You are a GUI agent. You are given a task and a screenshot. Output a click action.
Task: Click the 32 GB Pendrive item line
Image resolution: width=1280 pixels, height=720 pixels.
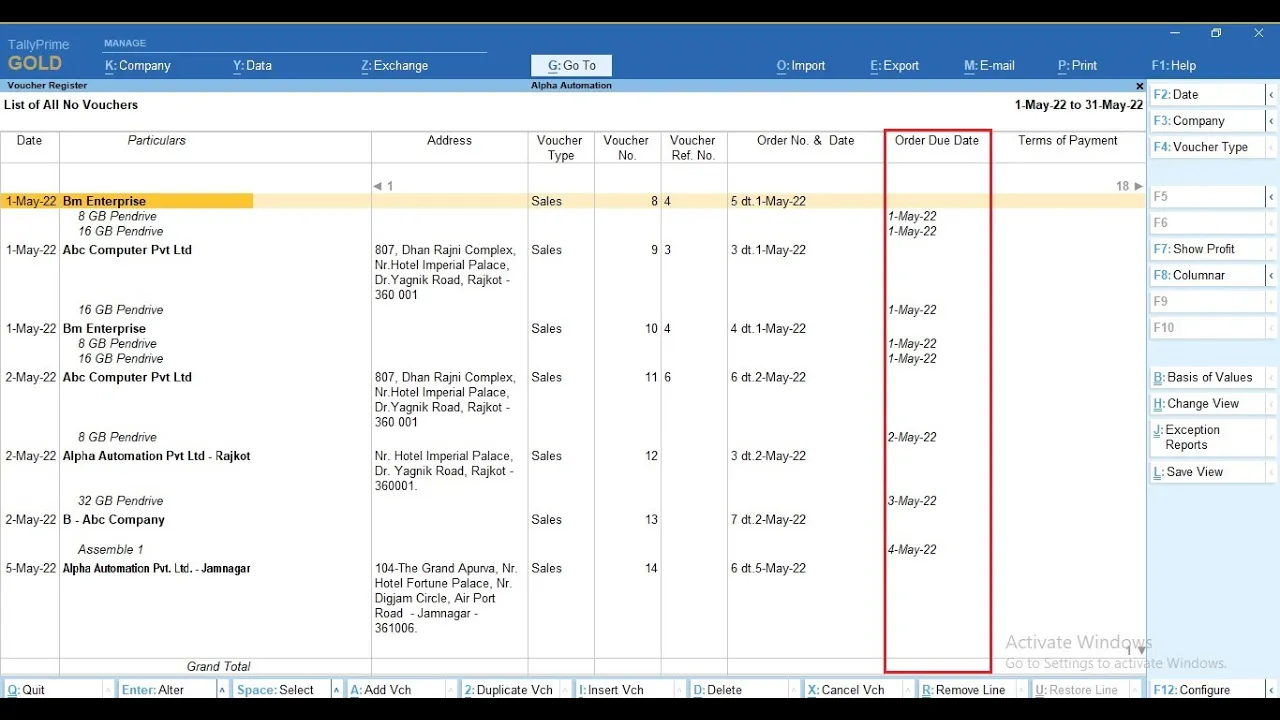(120, 501)
